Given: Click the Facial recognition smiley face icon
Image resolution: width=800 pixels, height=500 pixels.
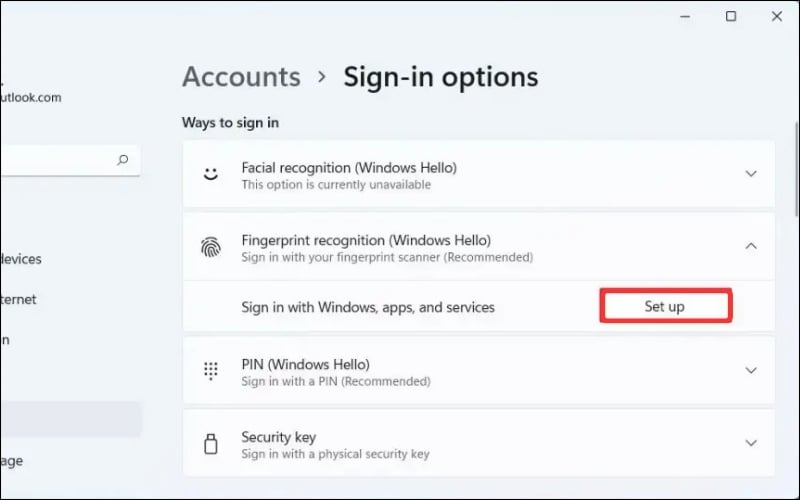Looking at the screenshot, I should [210, 175].
